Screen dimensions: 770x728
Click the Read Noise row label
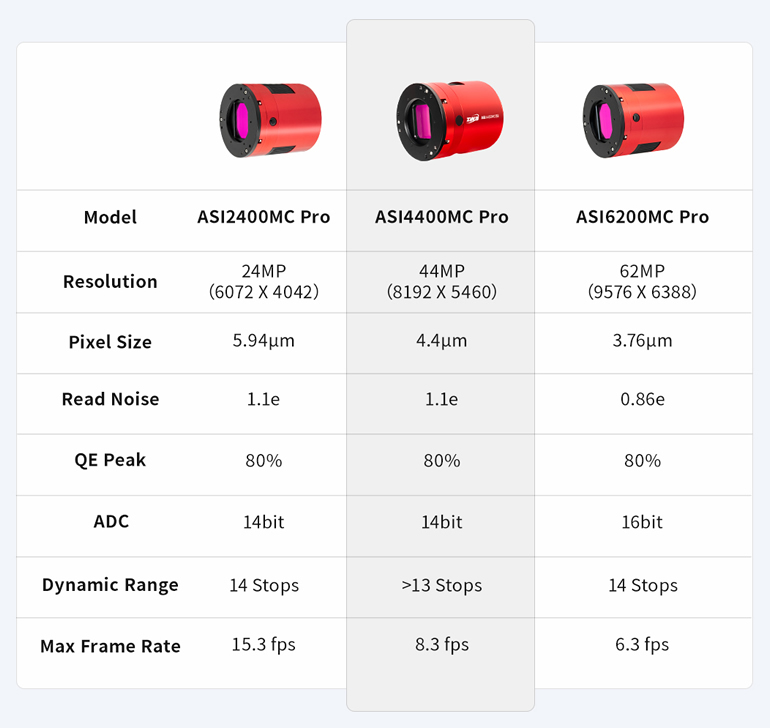110,399
